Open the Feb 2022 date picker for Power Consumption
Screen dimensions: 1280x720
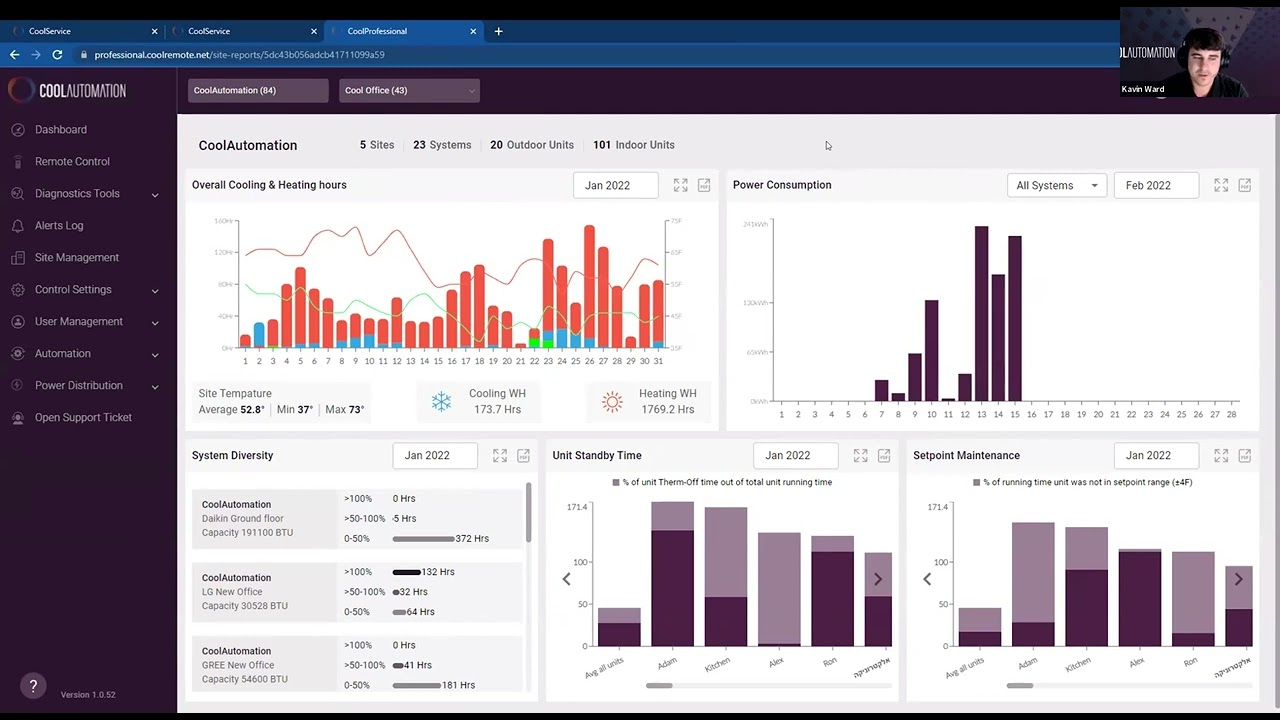pos(1156,185)
